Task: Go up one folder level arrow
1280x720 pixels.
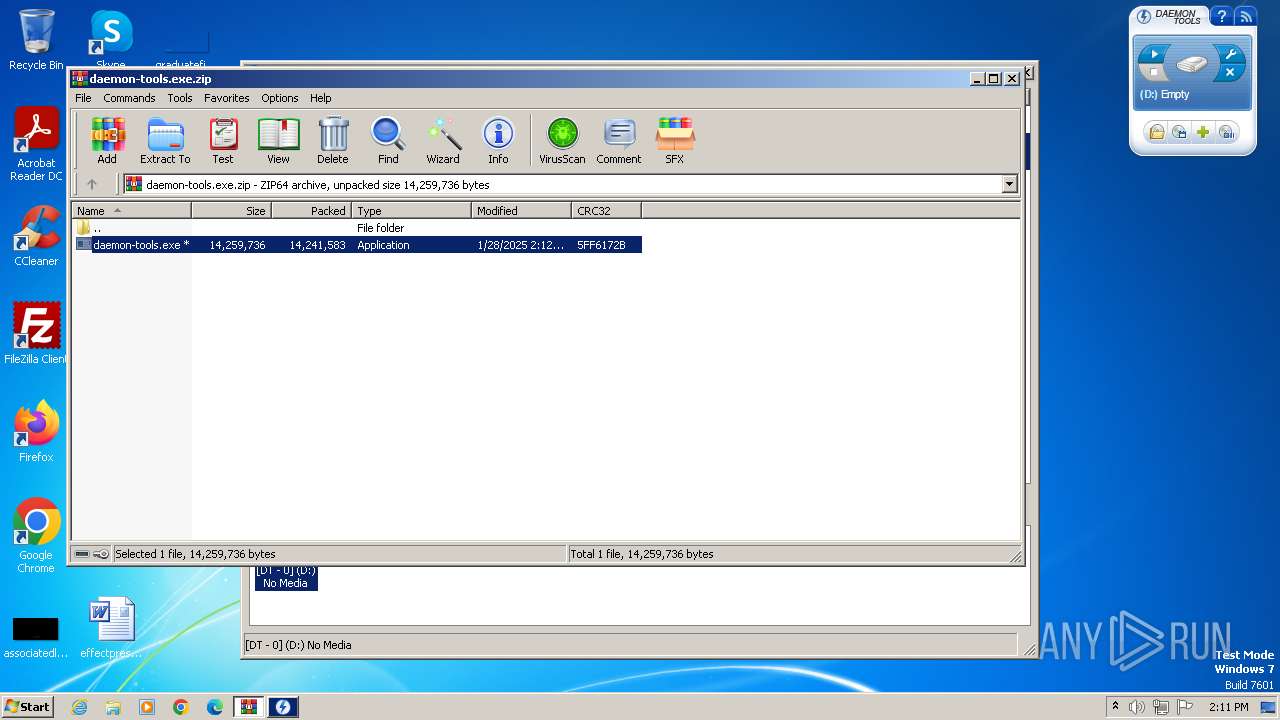Action: coord(92,184)
